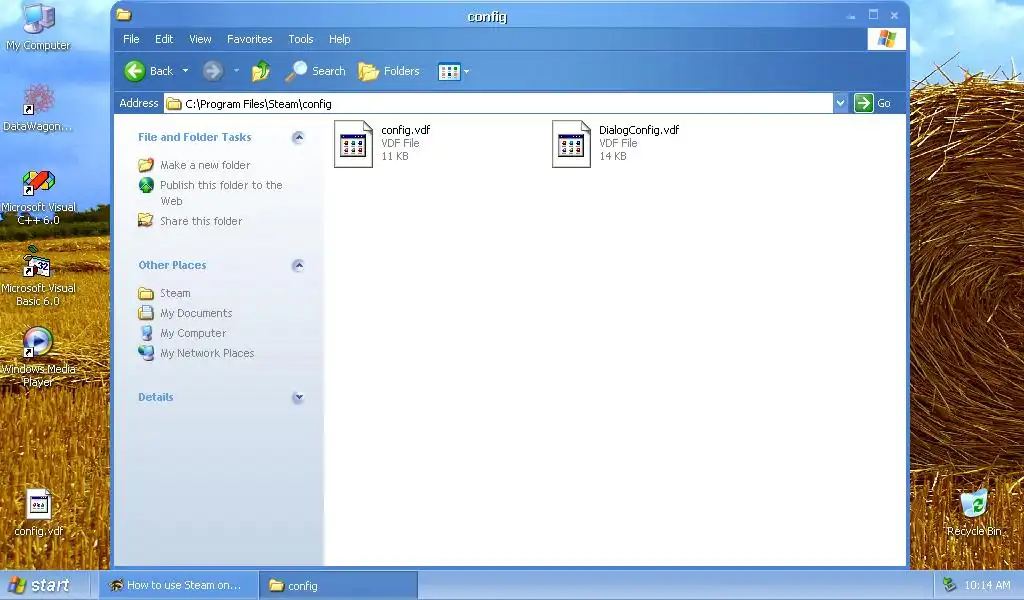Click Make a new folder
The image size is (1024, 600).
(205, 165)
